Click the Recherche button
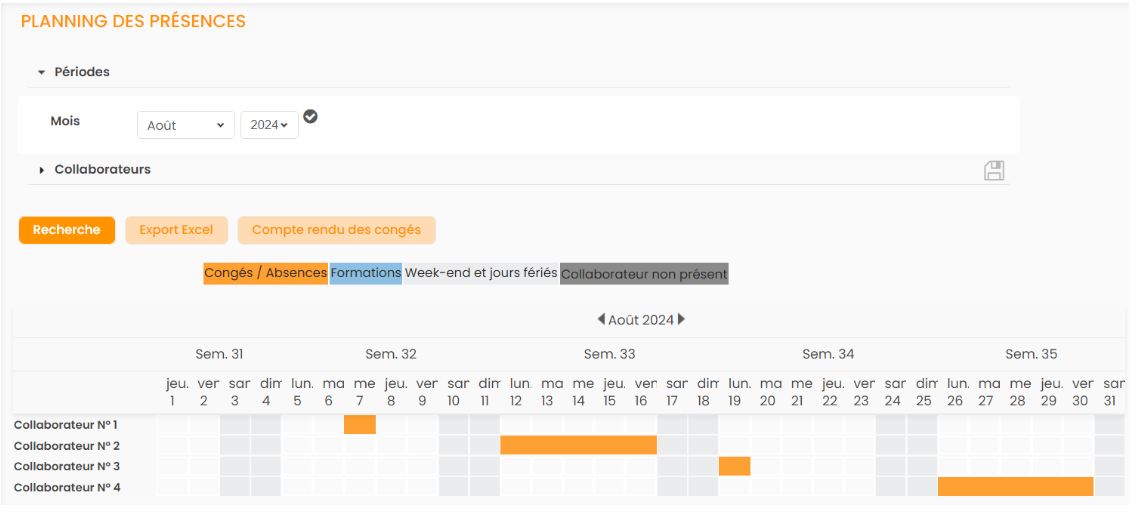Image resolution: width=1136 pixels, height=514 pixels. [67, 230]
